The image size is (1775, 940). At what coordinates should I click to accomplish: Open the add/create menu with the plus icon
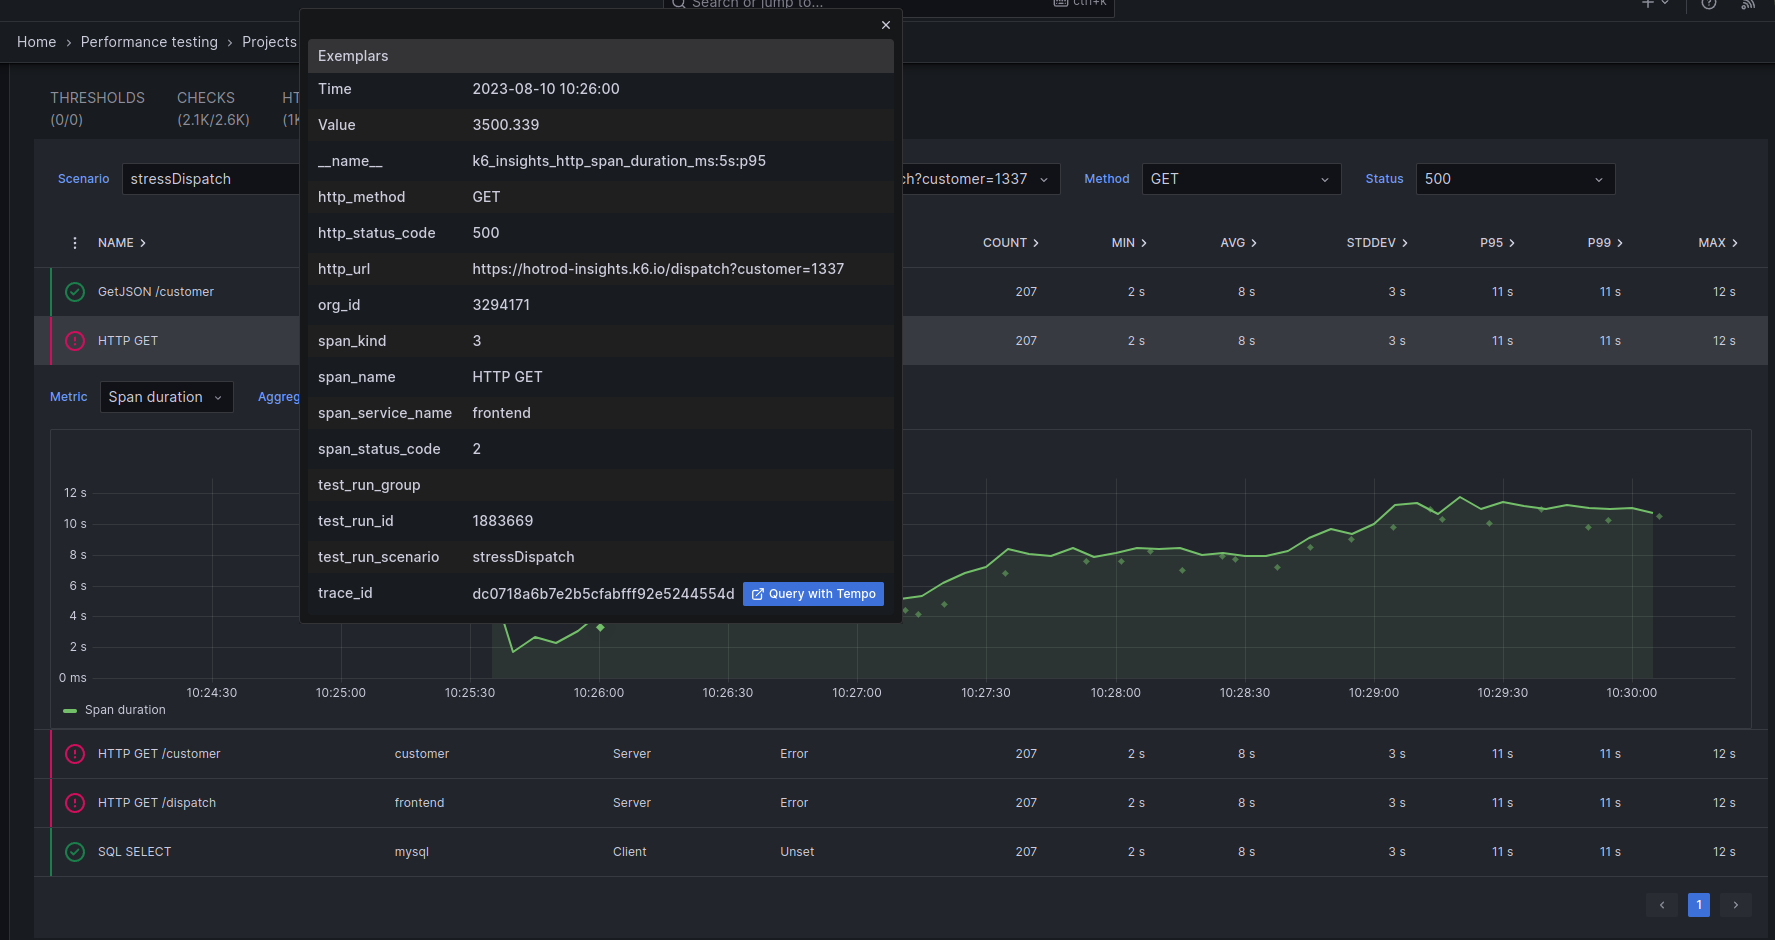tap(1649, 5)
